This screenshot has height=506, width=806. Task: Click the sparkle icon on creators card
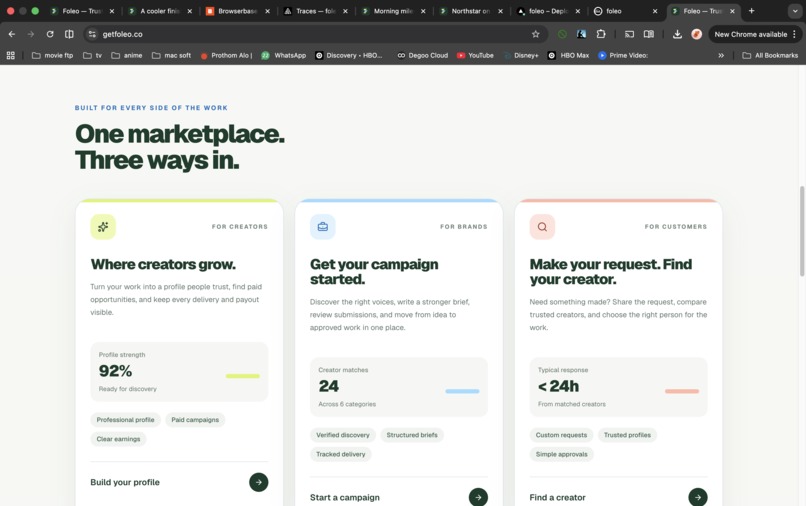(103, 227)
